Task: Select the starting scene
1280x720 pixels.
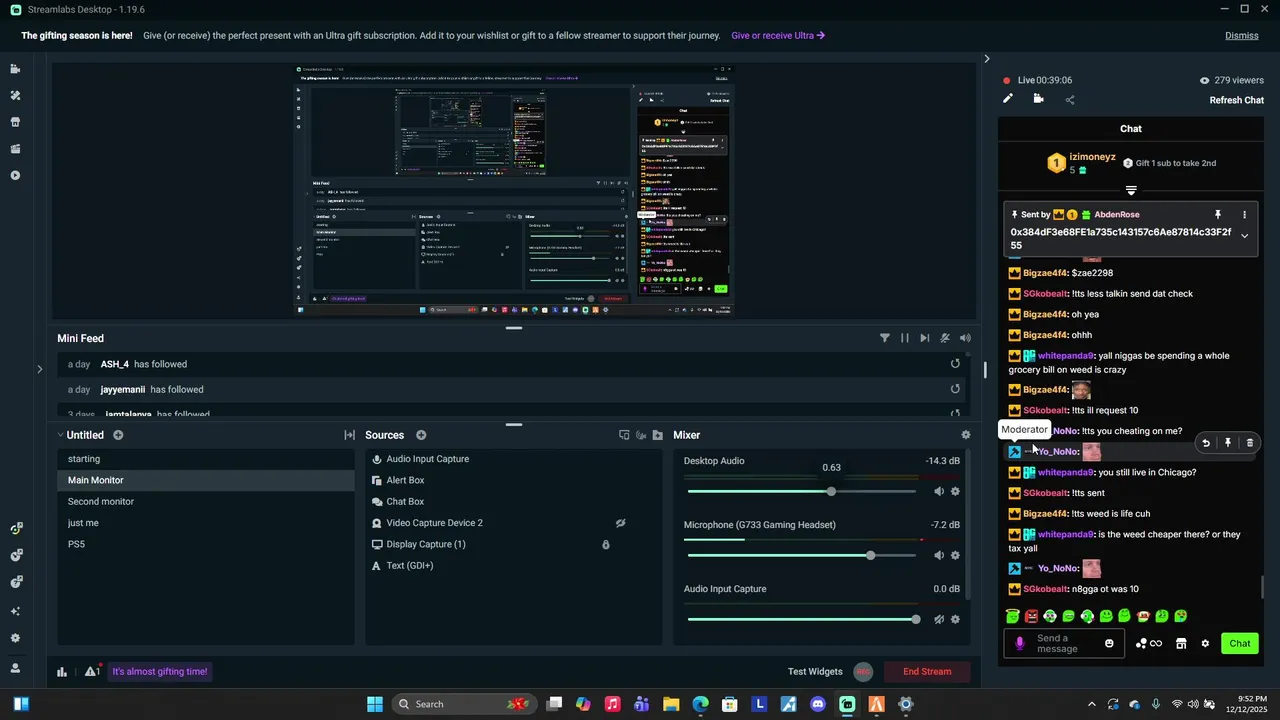Action: pyautogui.click(x=206, y=459)
